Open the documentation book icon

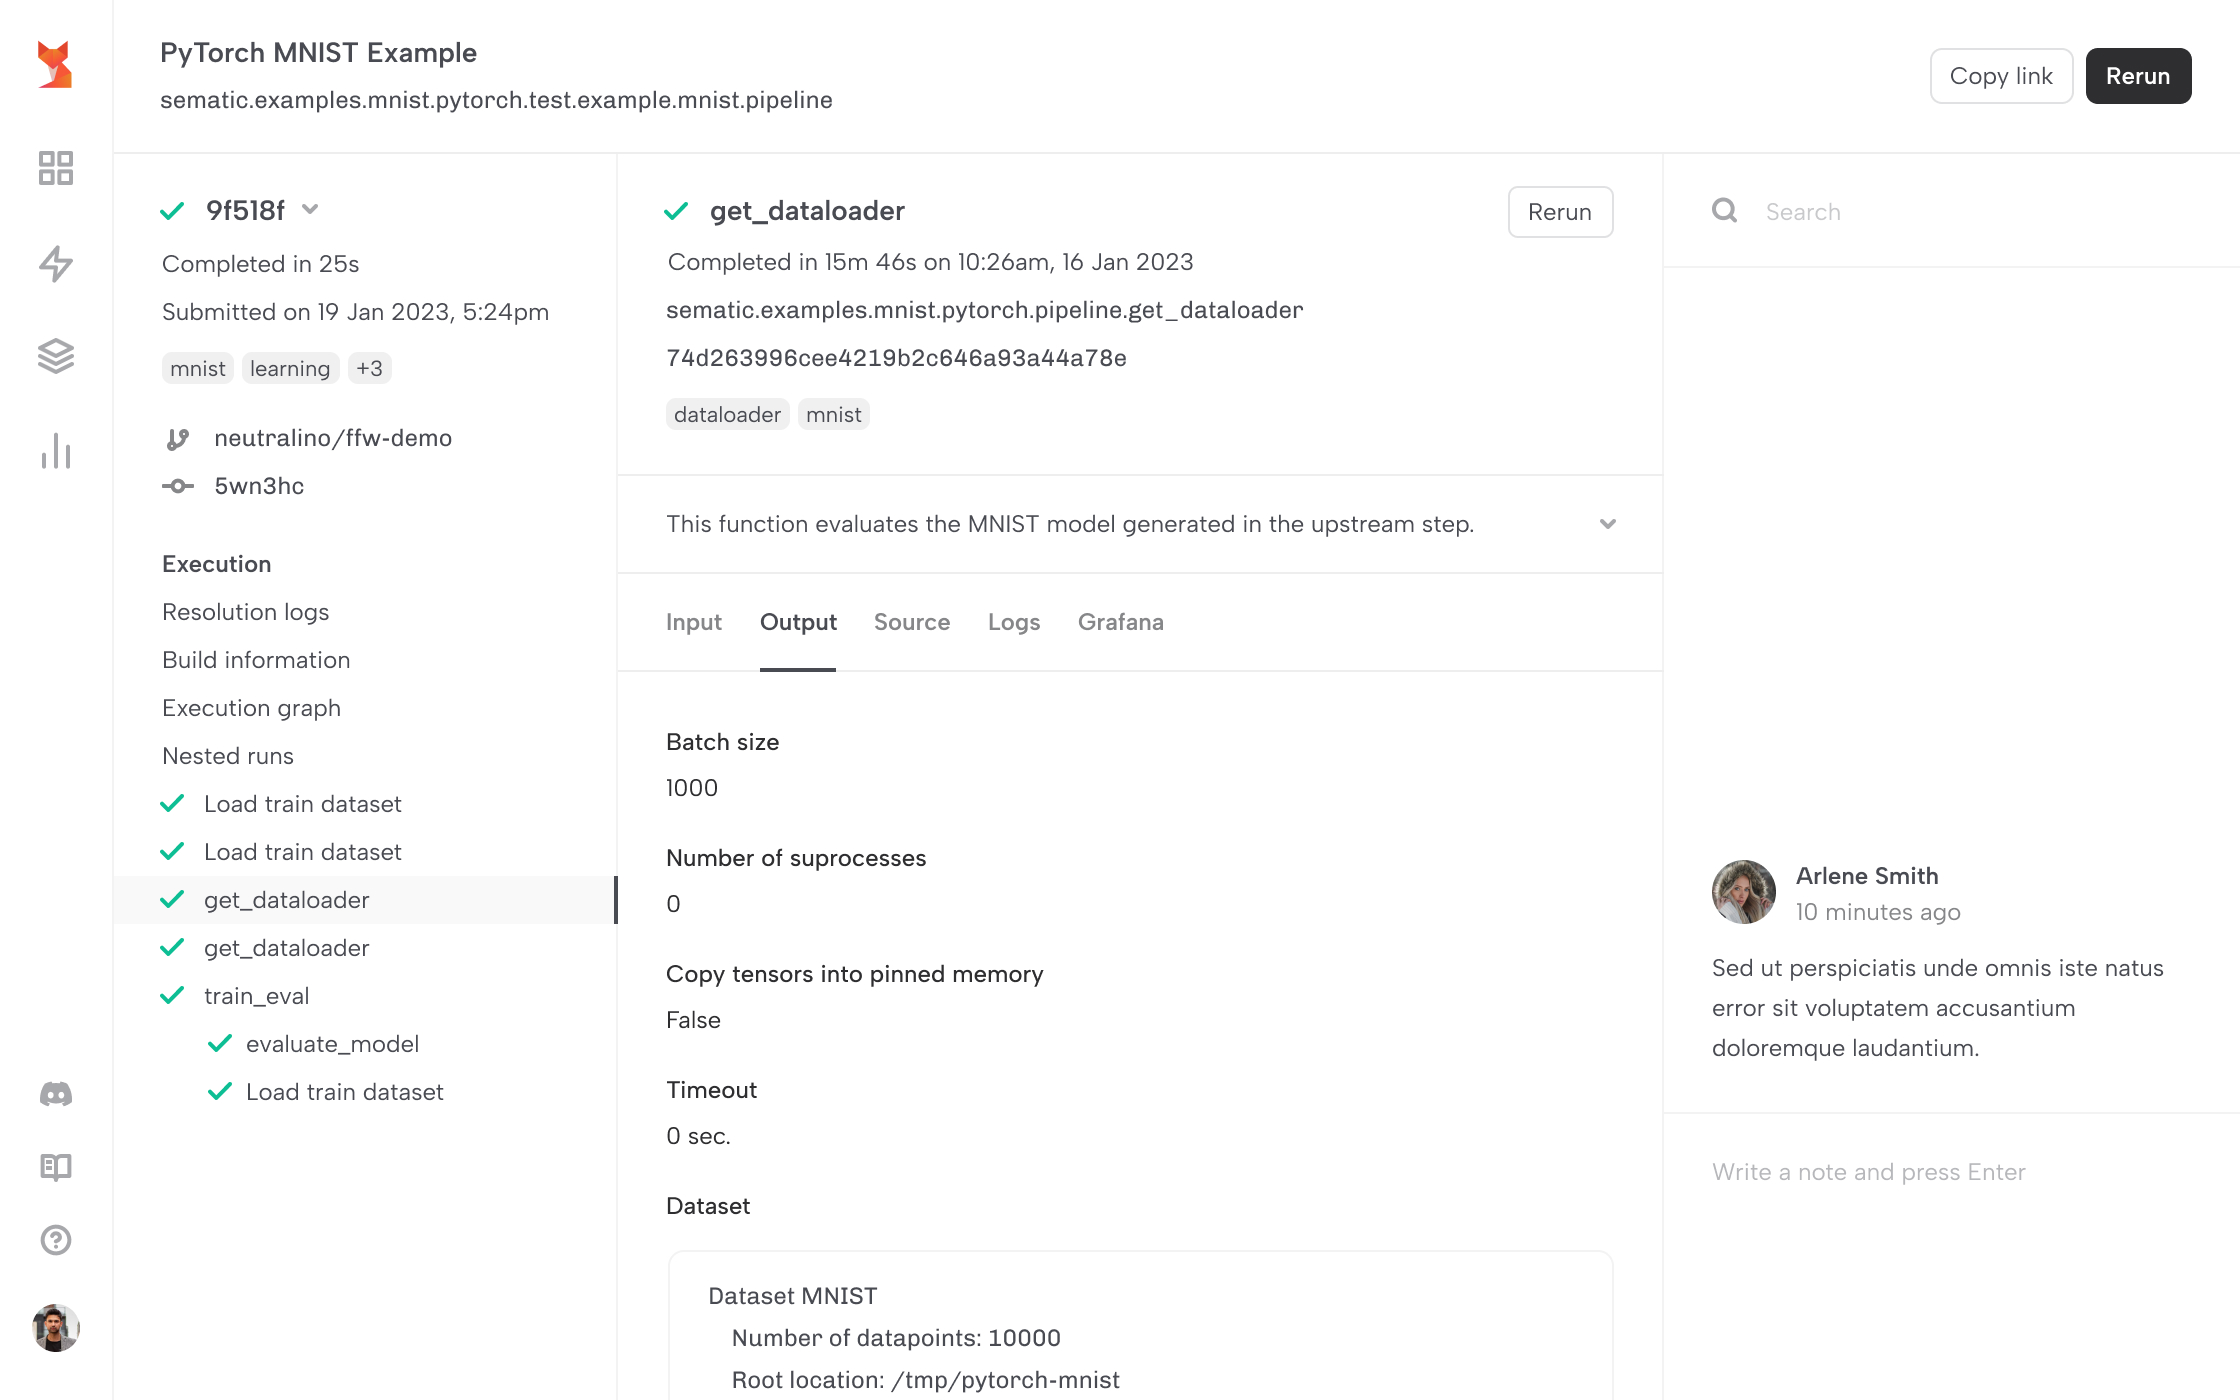click(56, 1167)
